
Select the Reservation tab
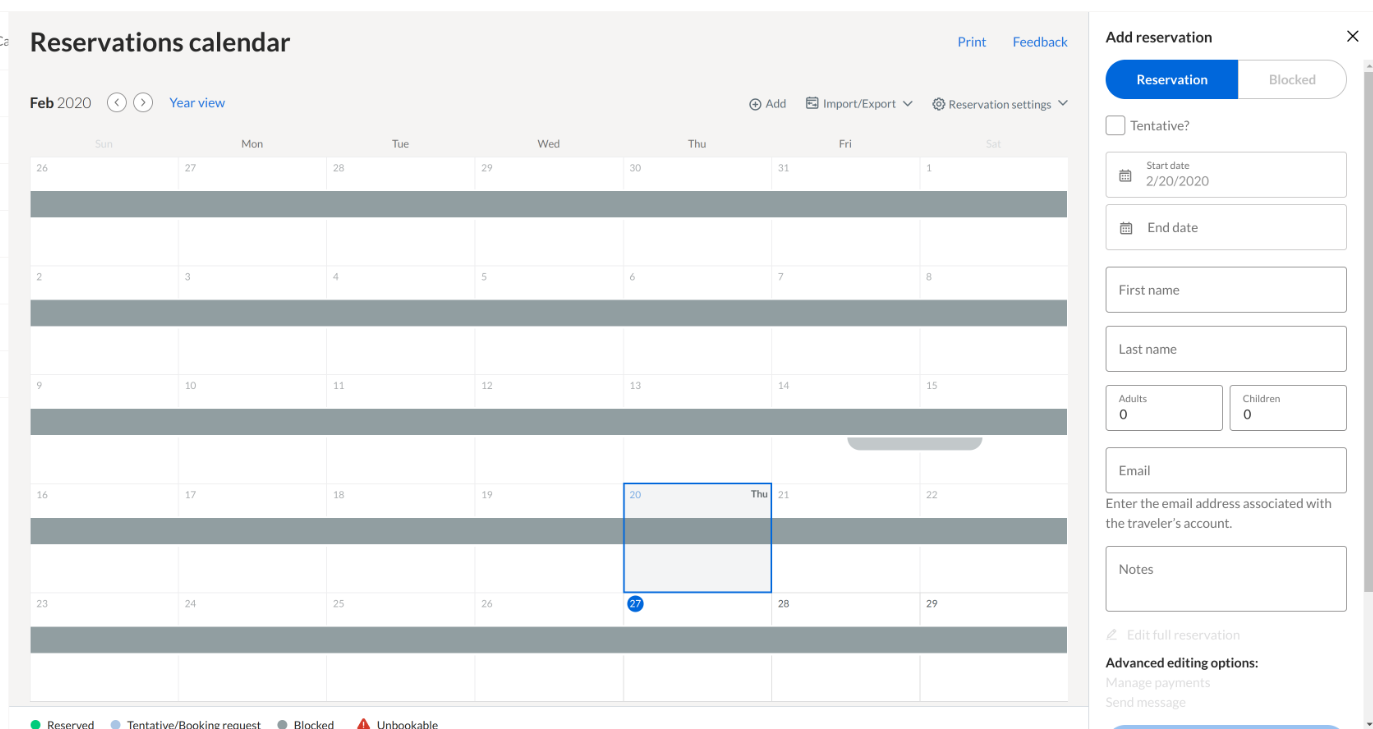(x=1171, y=79)
